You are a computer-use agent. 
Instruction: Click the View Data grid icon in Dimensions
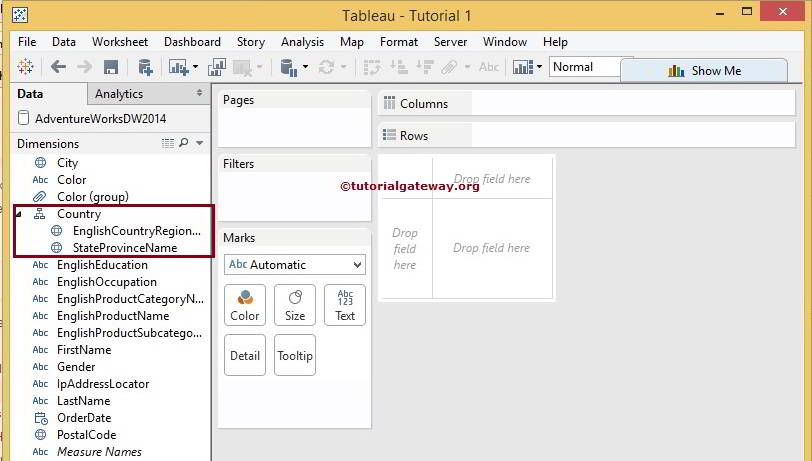tap(168, 143)
